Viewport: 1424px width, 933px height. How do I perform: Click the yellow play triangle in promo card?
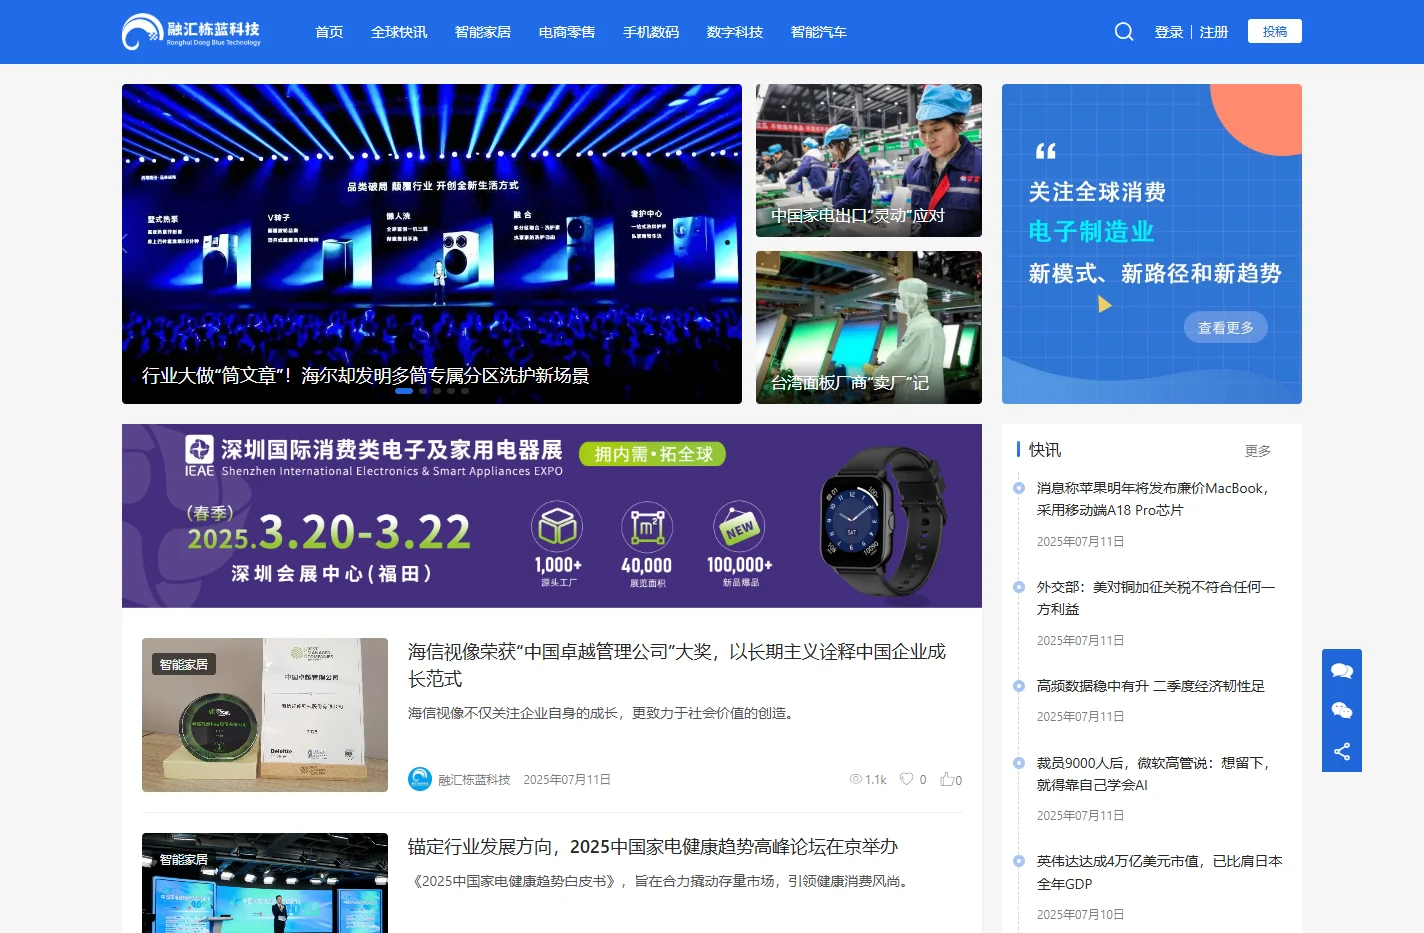(x=1105, y=304)
